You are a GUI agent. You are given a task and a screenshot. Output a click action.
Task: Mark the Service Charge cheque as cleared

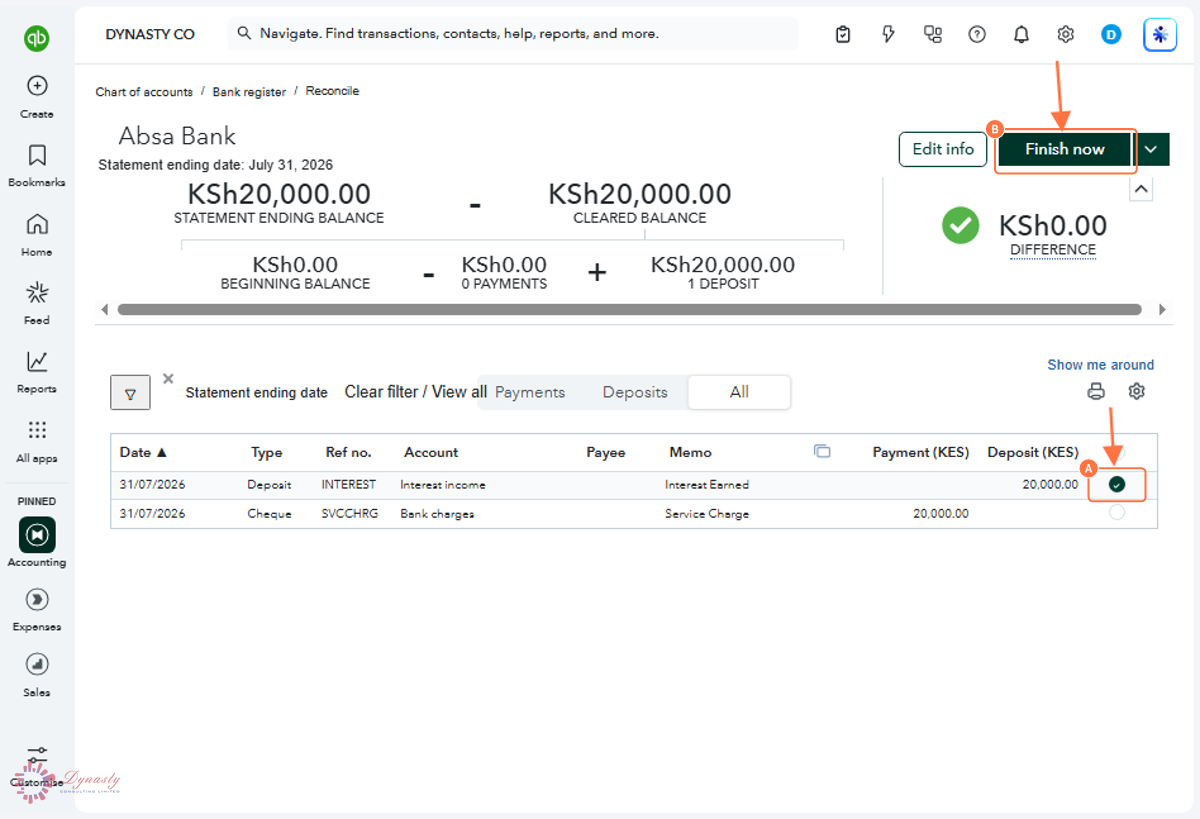[x=1117, y=512]
